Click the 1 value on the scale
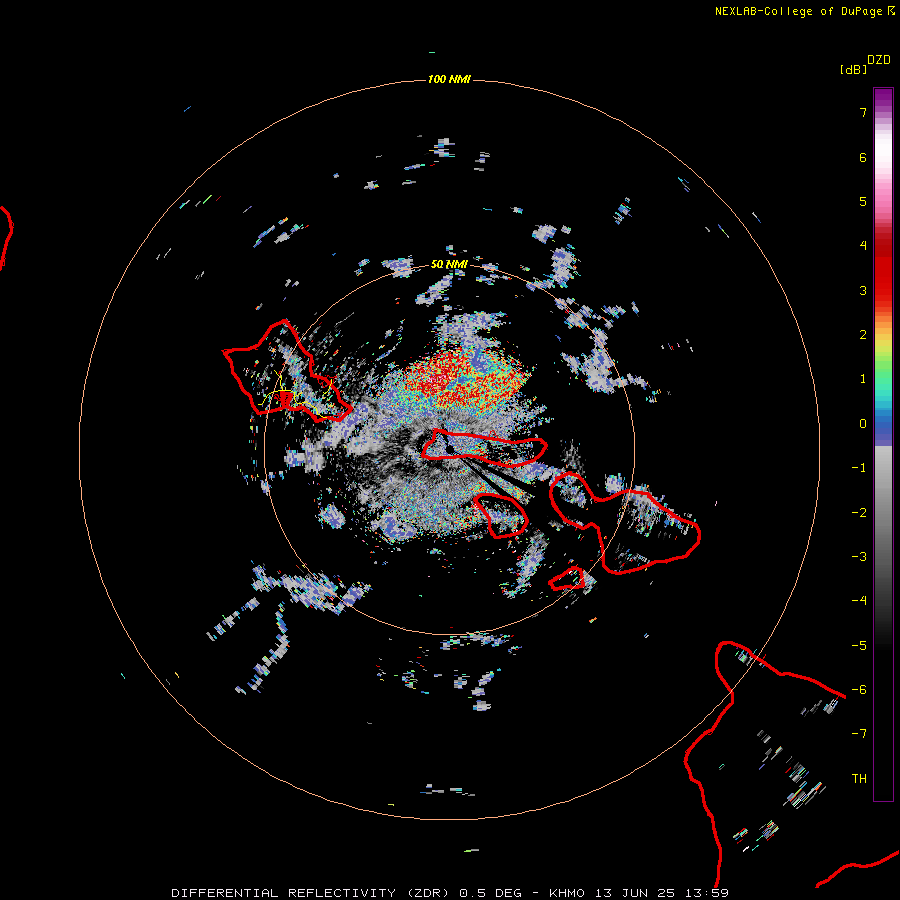The height and width of the screenshot is (900, 900). coord(863,379)
